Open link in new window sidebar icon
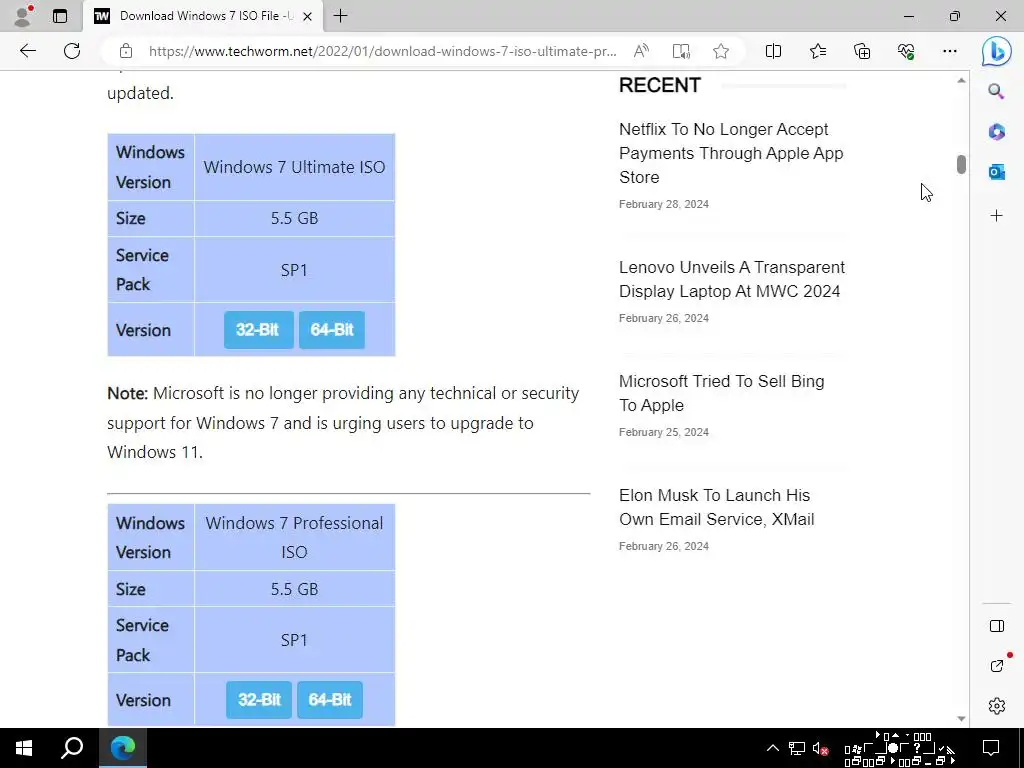 [997, 666]
